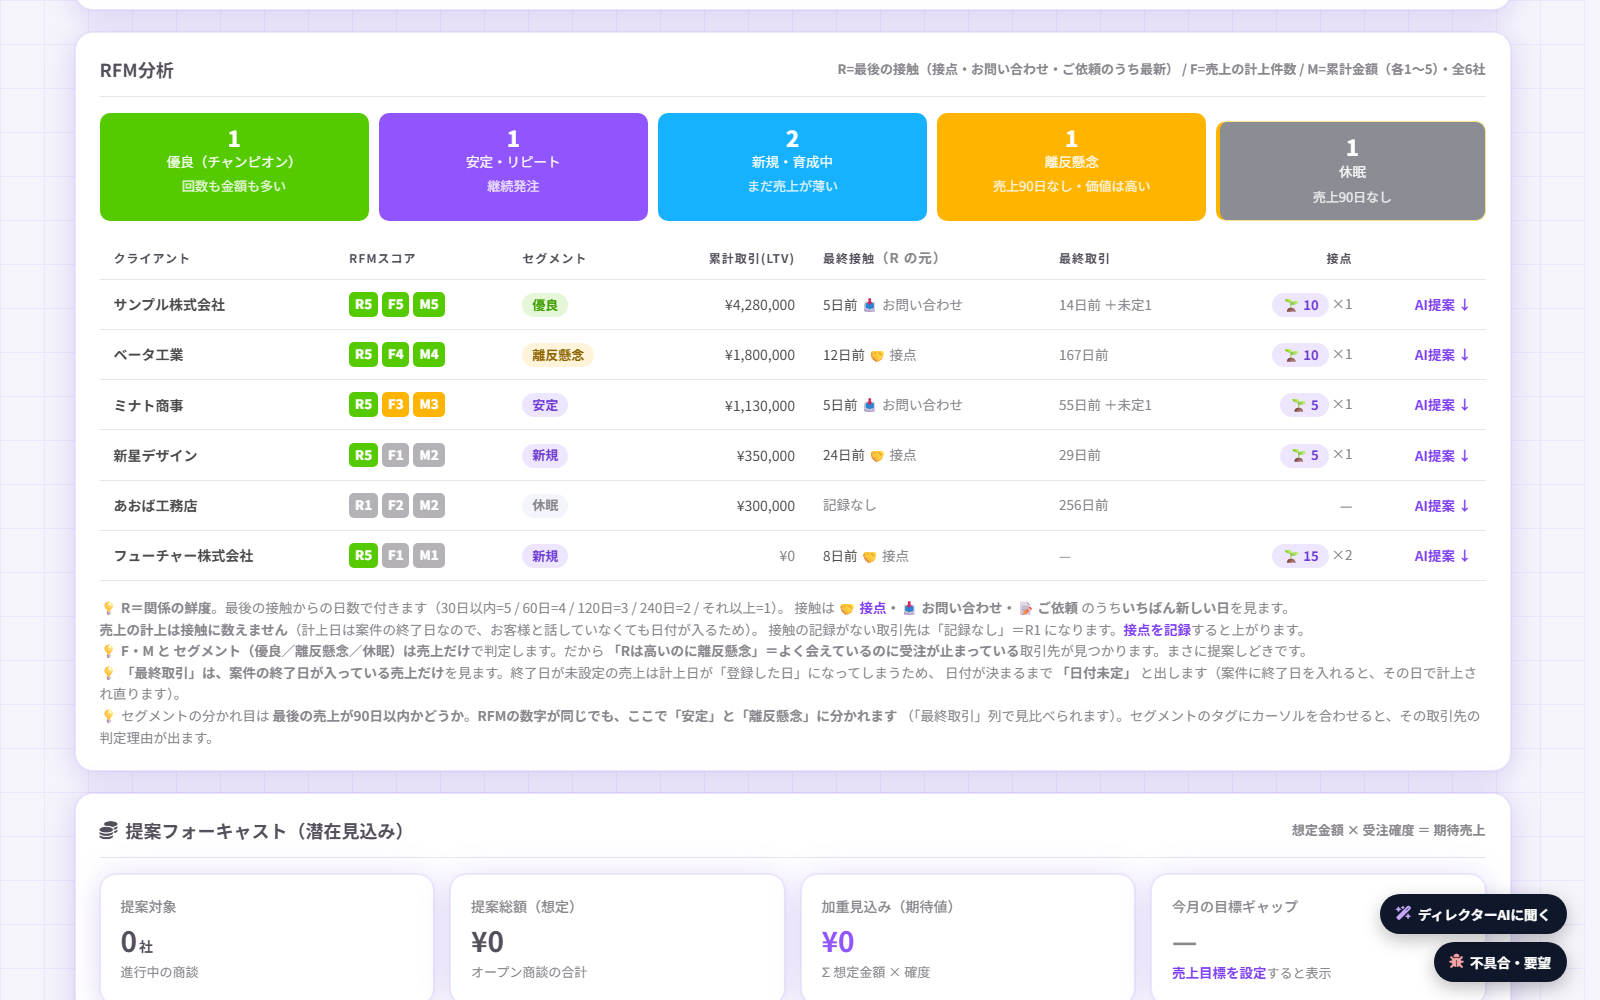The width and height of the screenshot is (1600, 1000).
Task: Click the handshake icon in 新星デザイン's last contact
Action: click(x=877, y=456)
